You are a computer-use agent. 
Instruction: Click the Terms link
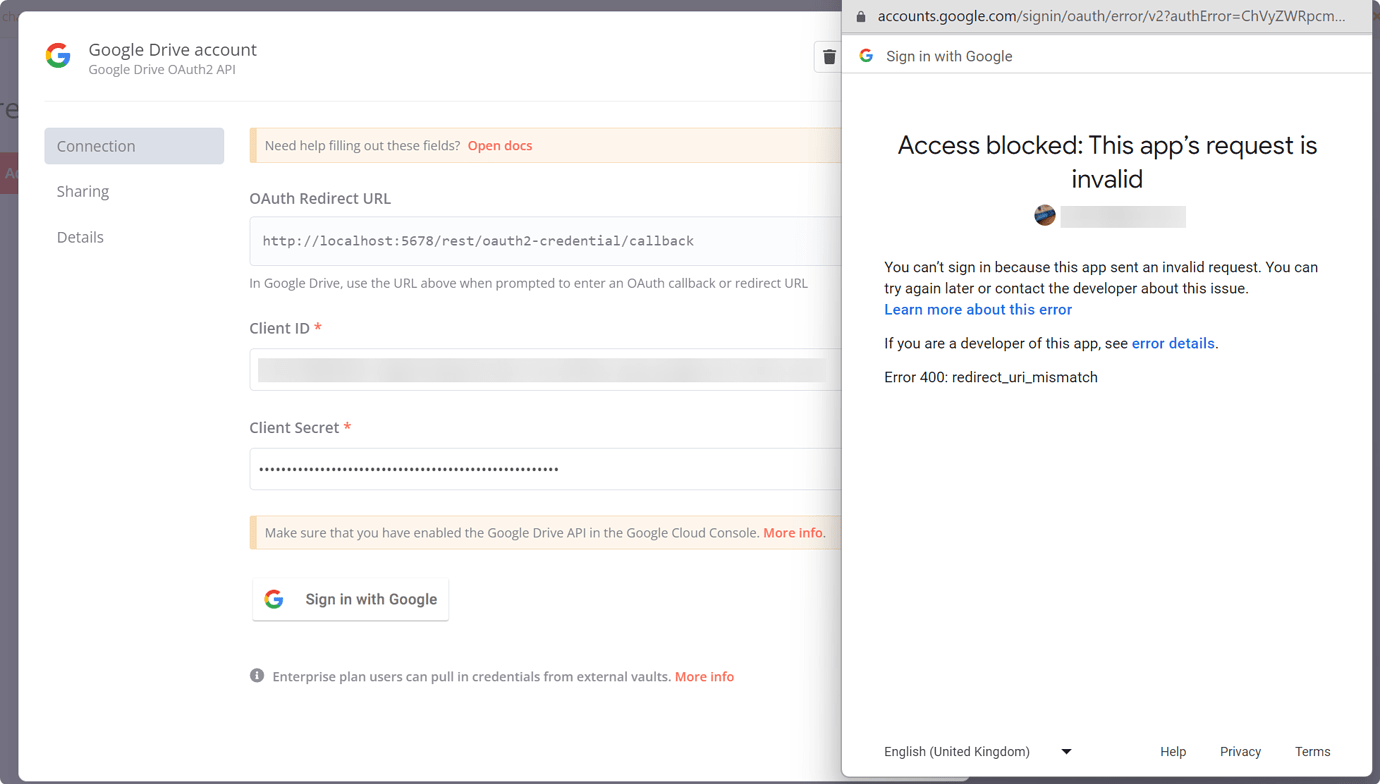click(1312, 751)
